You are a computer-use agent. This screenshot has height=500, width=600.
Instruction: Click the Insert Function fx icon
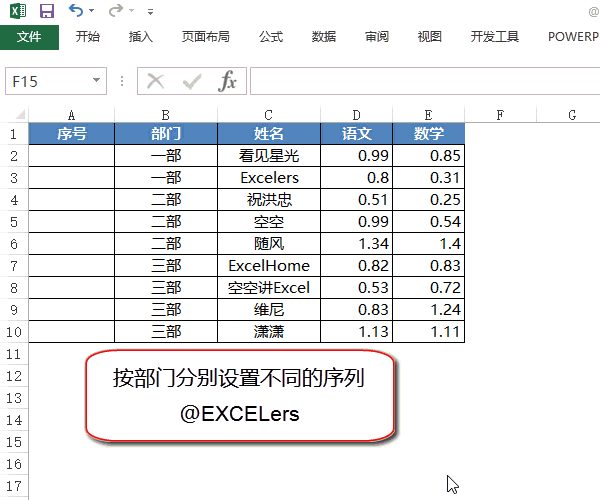click(228, 81)
